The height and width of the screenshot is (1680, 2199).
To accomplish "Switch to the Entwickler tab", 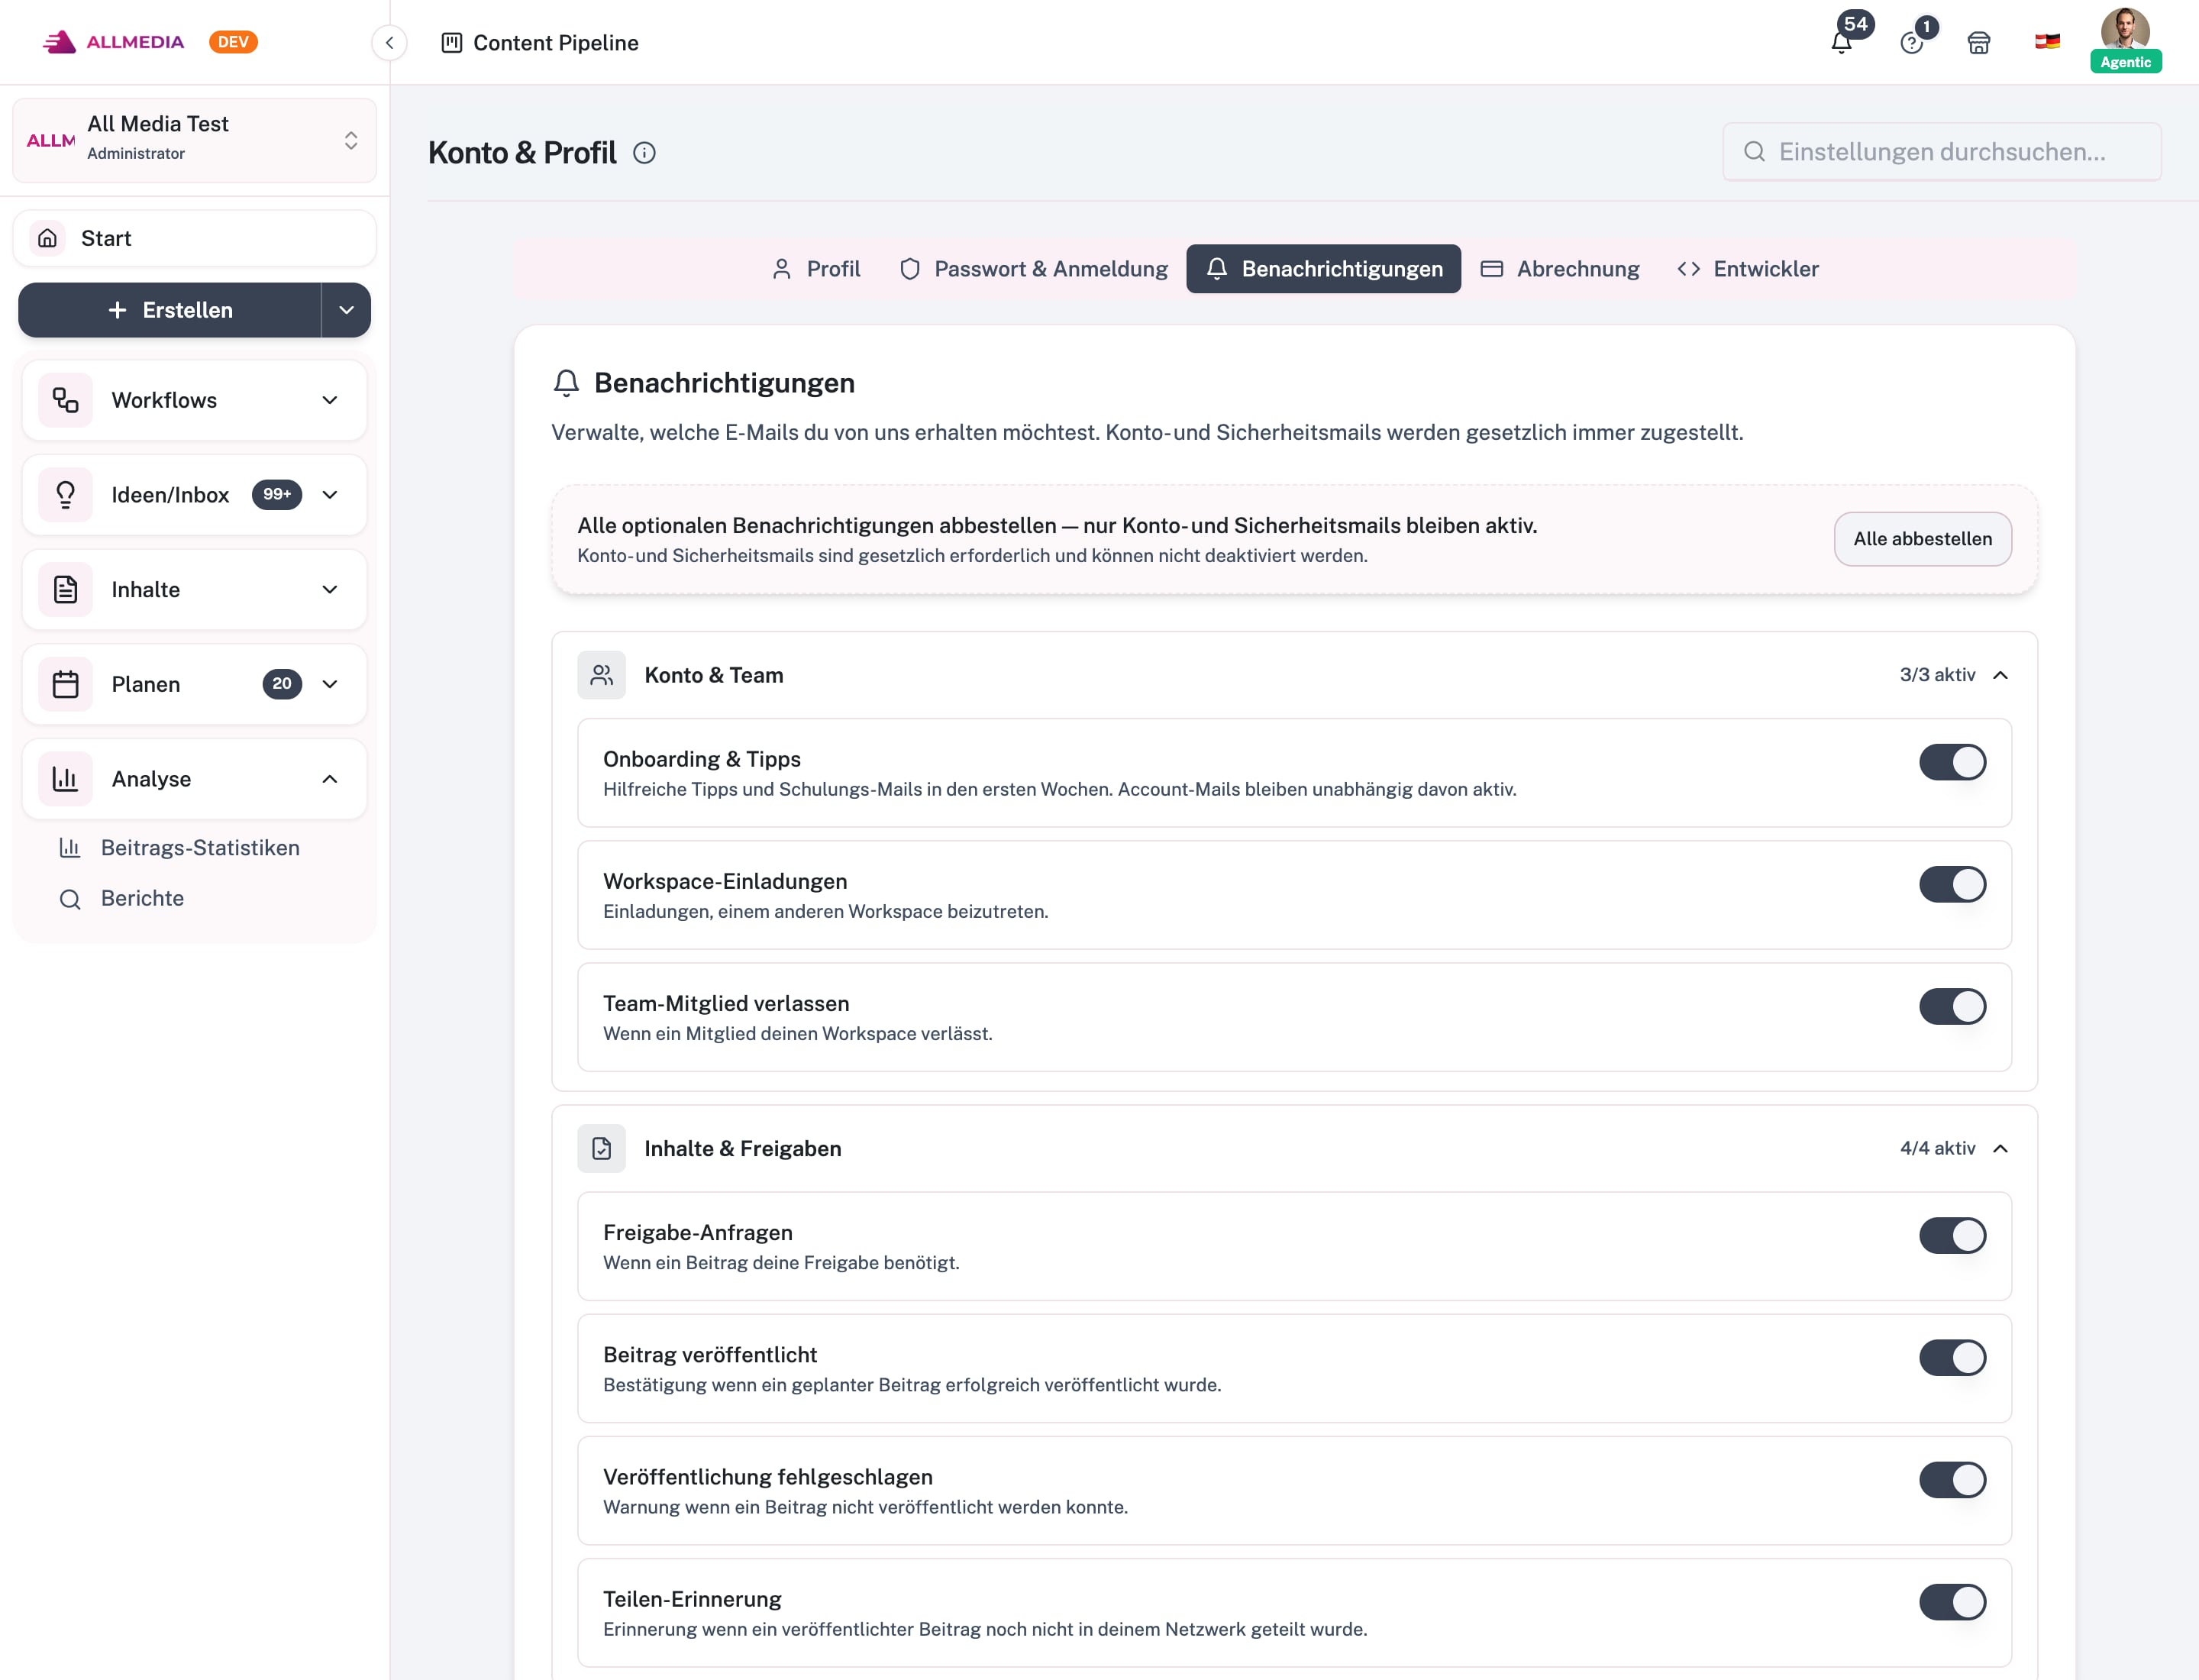I will pyautogui.click(x=1748, y=268).
